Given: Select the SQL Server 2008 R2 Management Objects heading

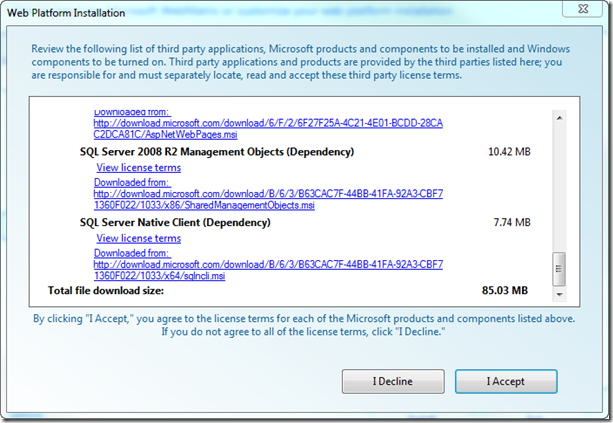Looking at the screenshot, I should [217, 152].
